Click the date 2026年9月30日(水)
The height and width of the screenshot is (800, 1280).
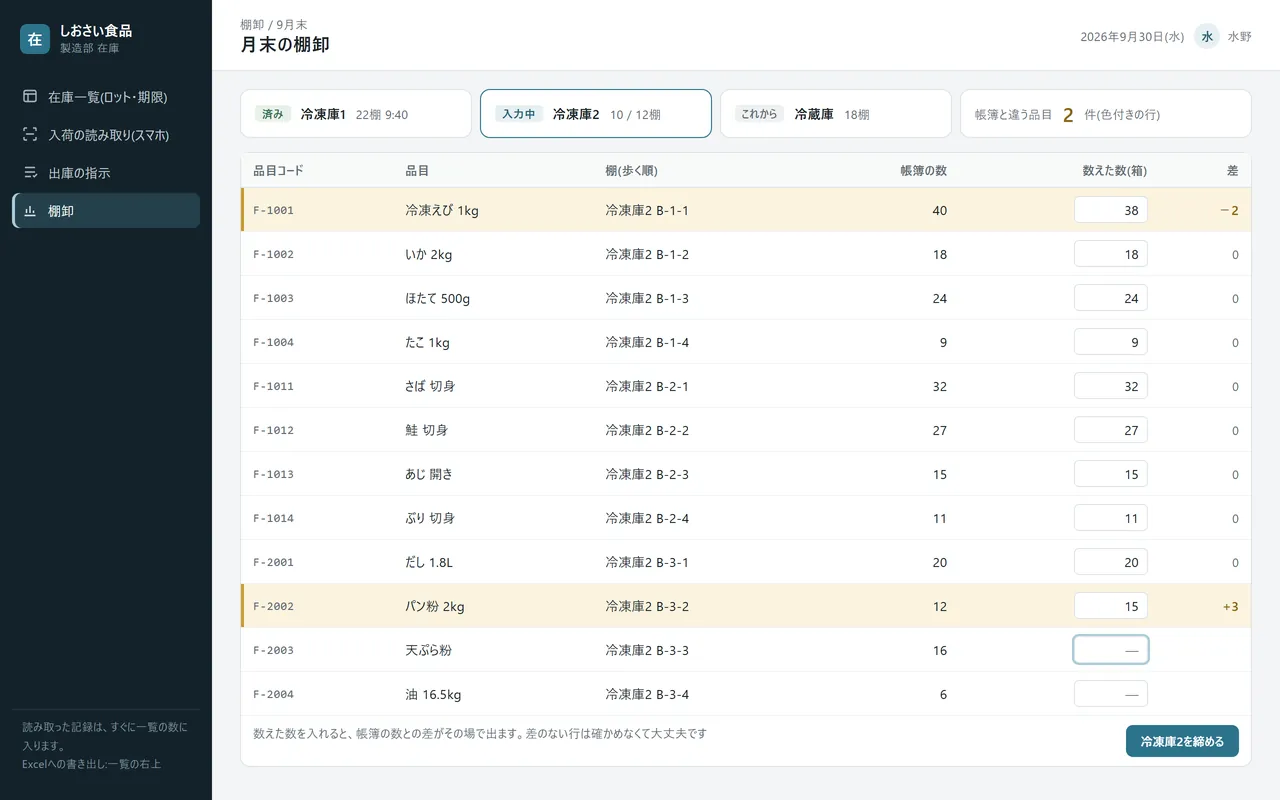[1132, 37]
